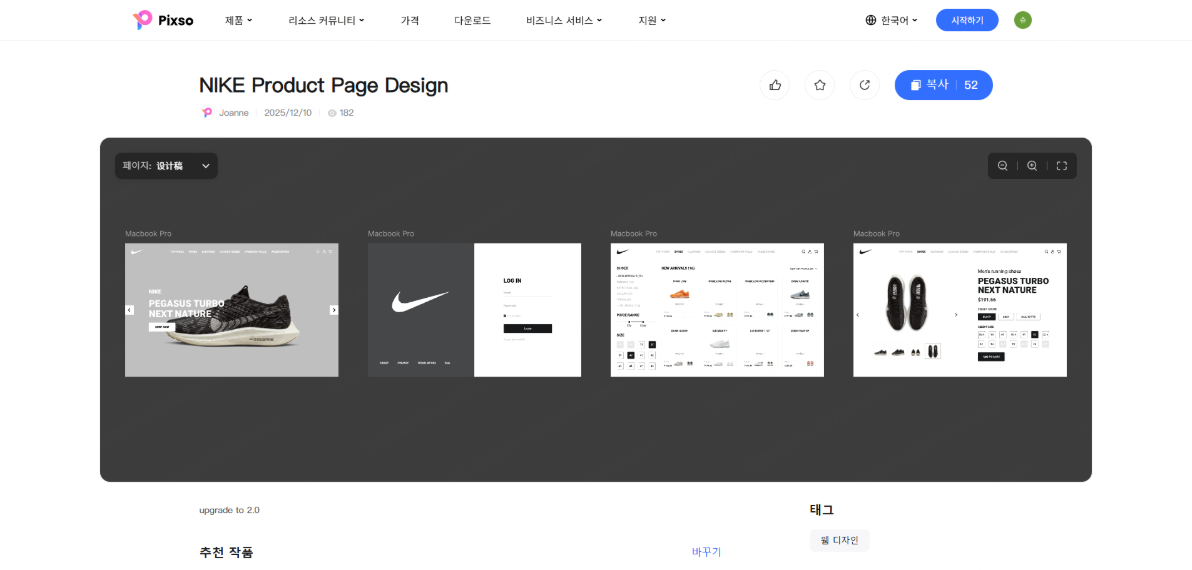Screen dimensions: 1192x570
Task: Select the 웹 디자인 tag
Action: pyautogui.click(x=839, y=540)
